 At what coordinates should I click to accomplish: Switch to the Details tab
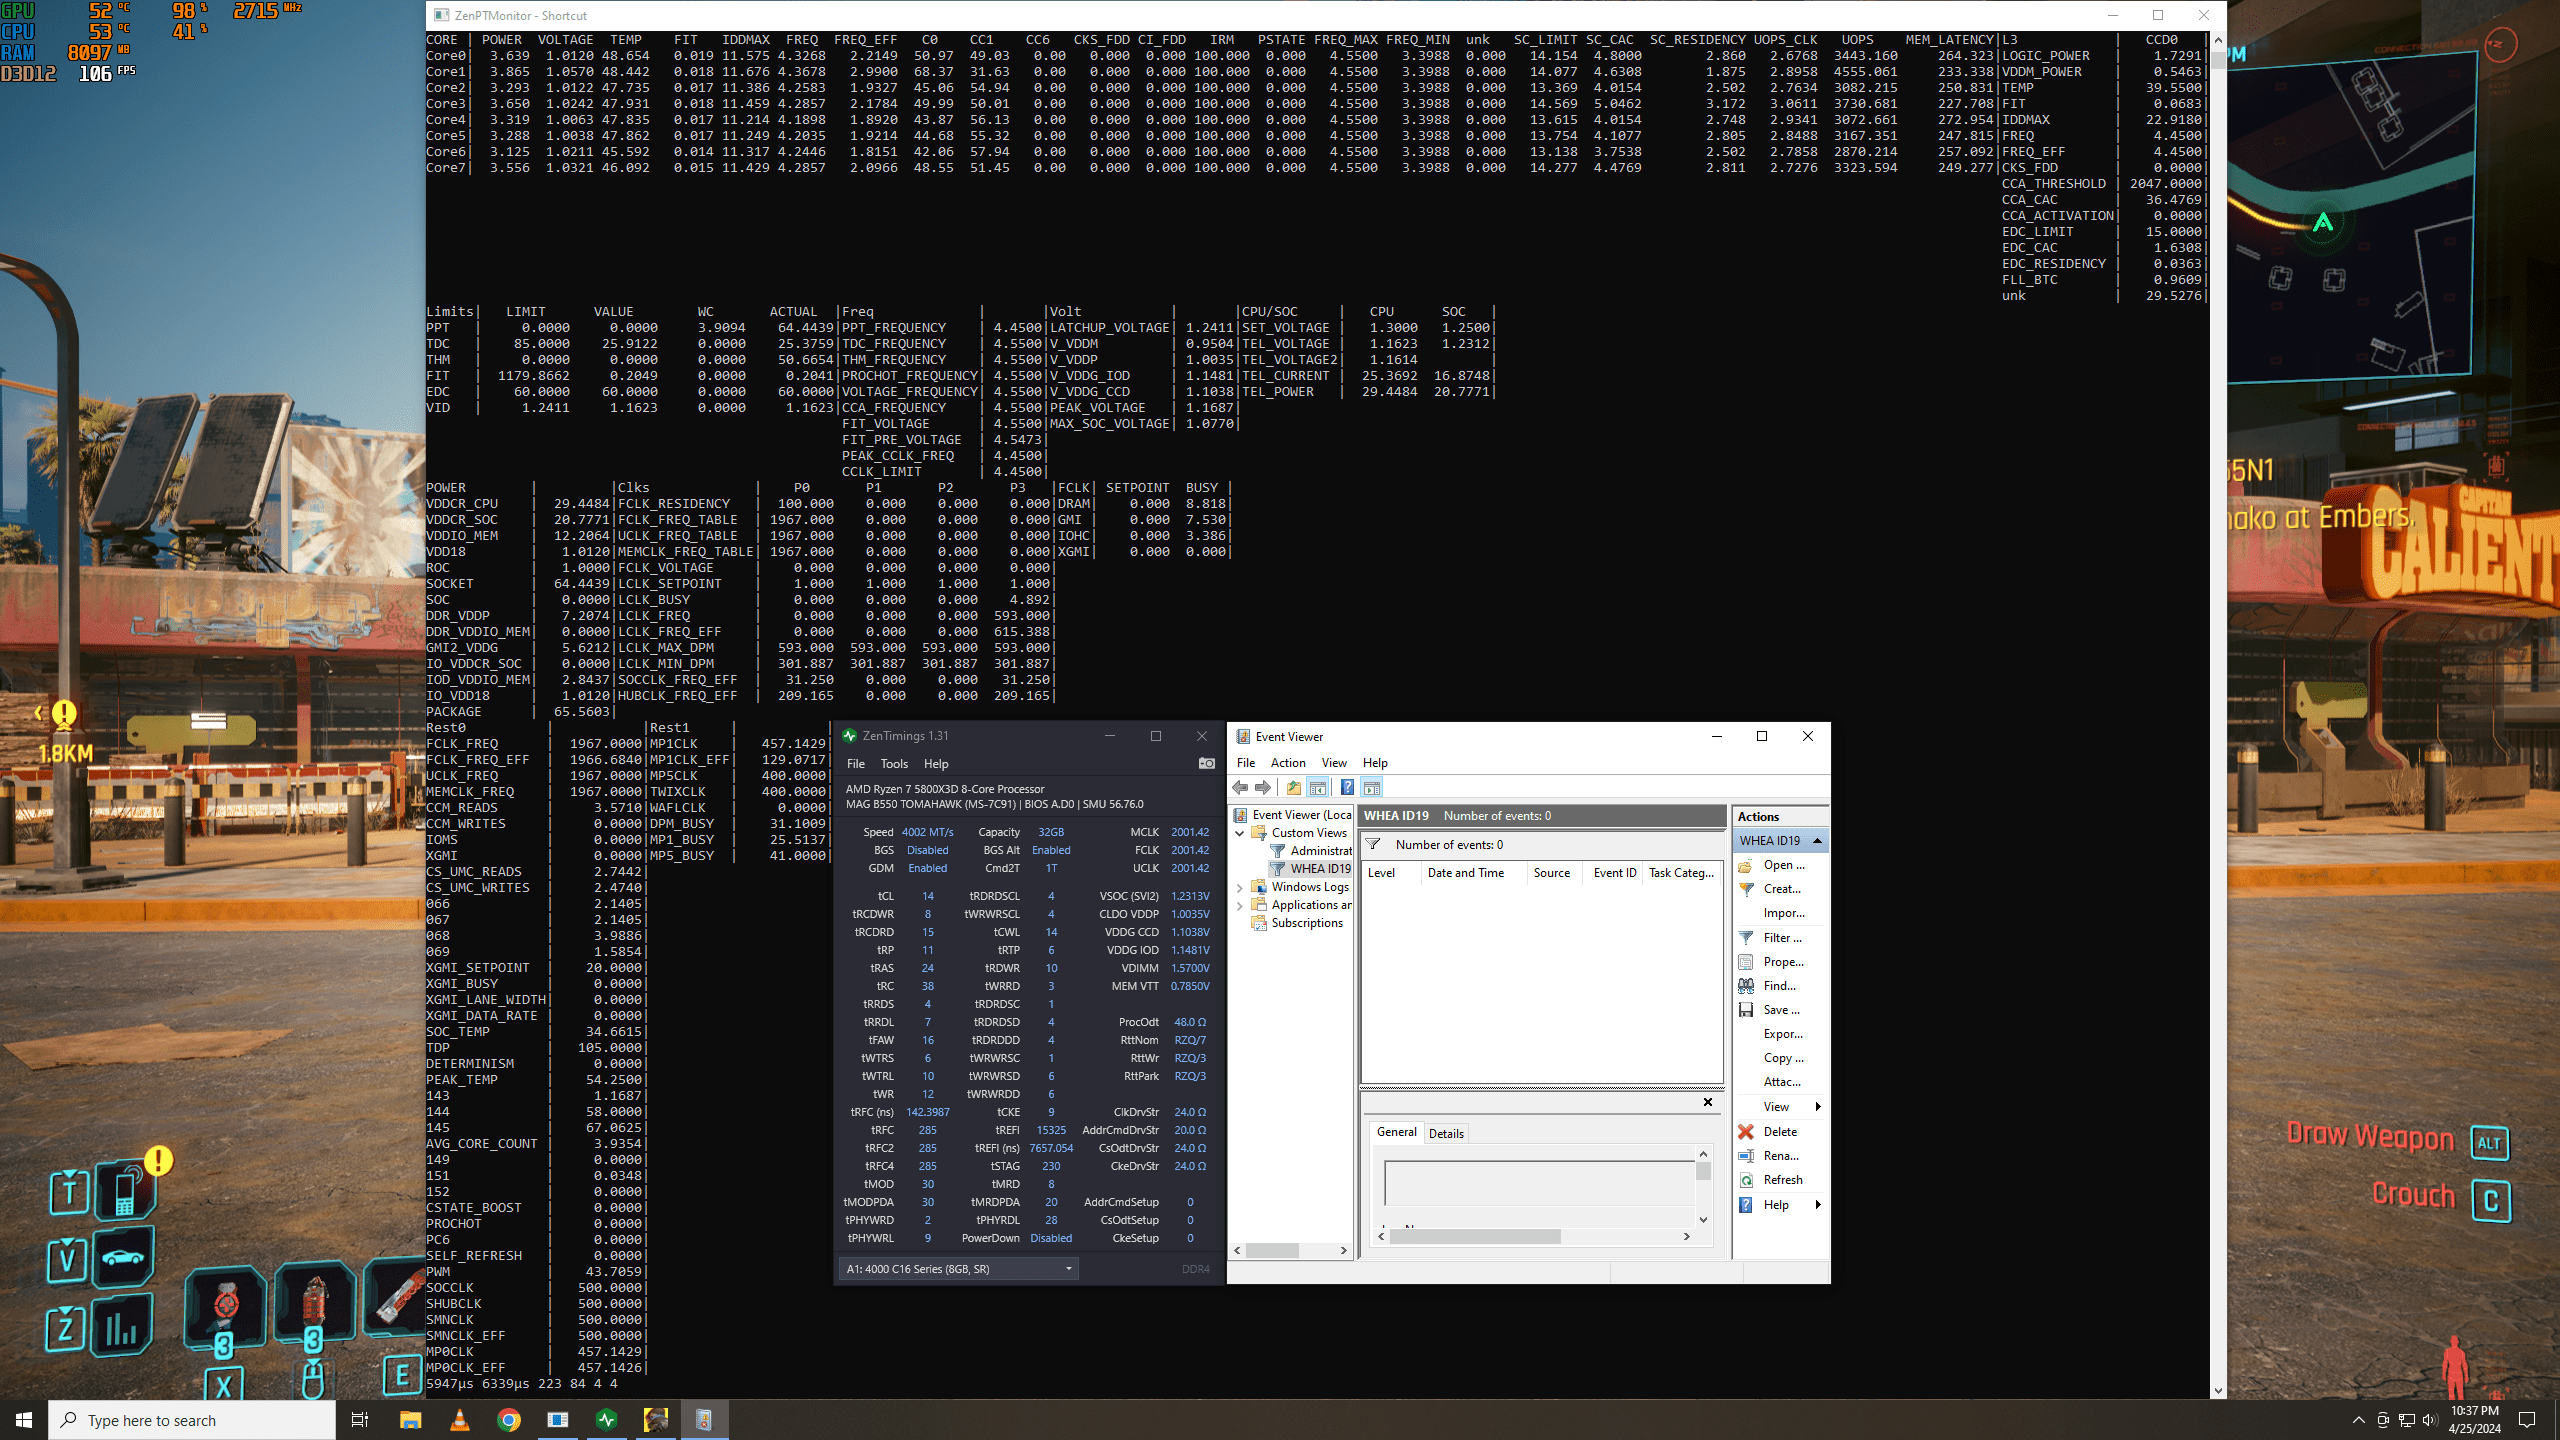tap(1446, 1133)
